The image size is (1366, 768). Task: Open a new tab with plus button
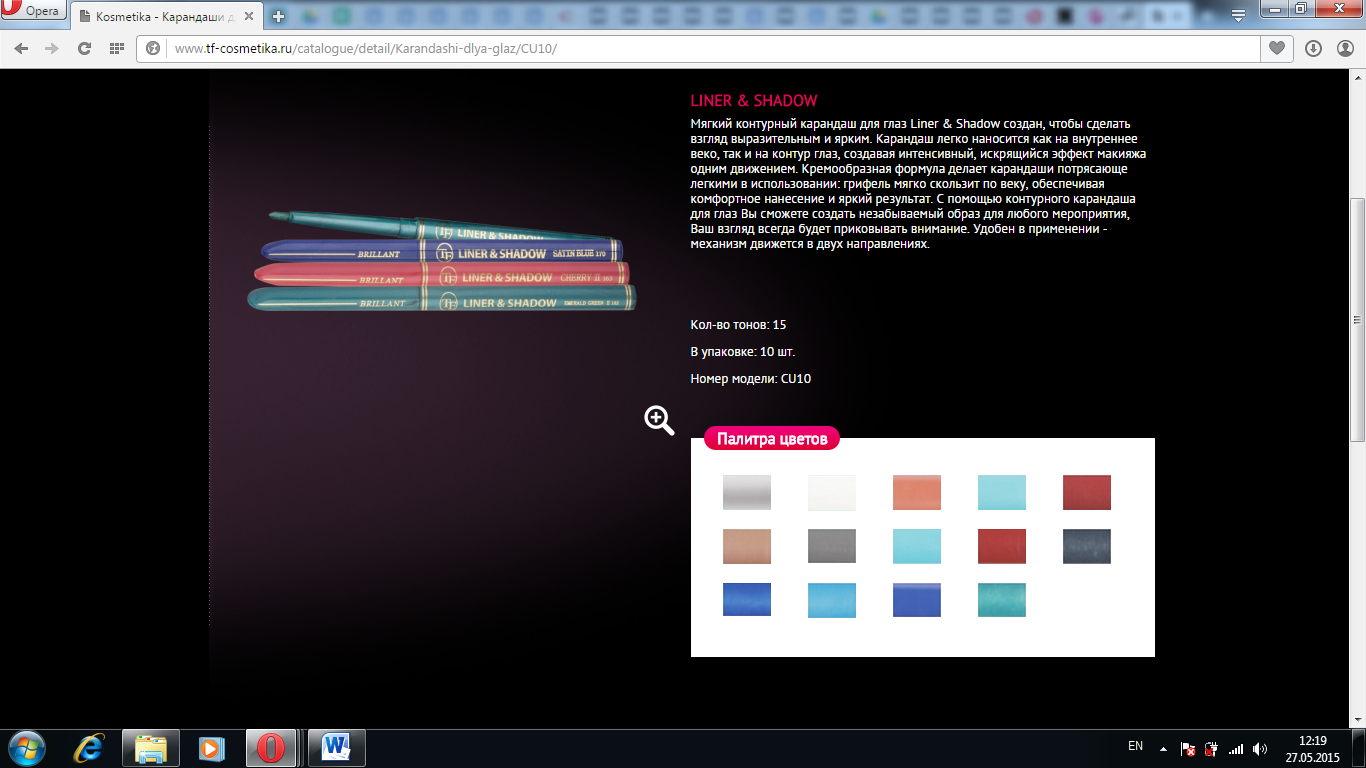coord(278,16)
